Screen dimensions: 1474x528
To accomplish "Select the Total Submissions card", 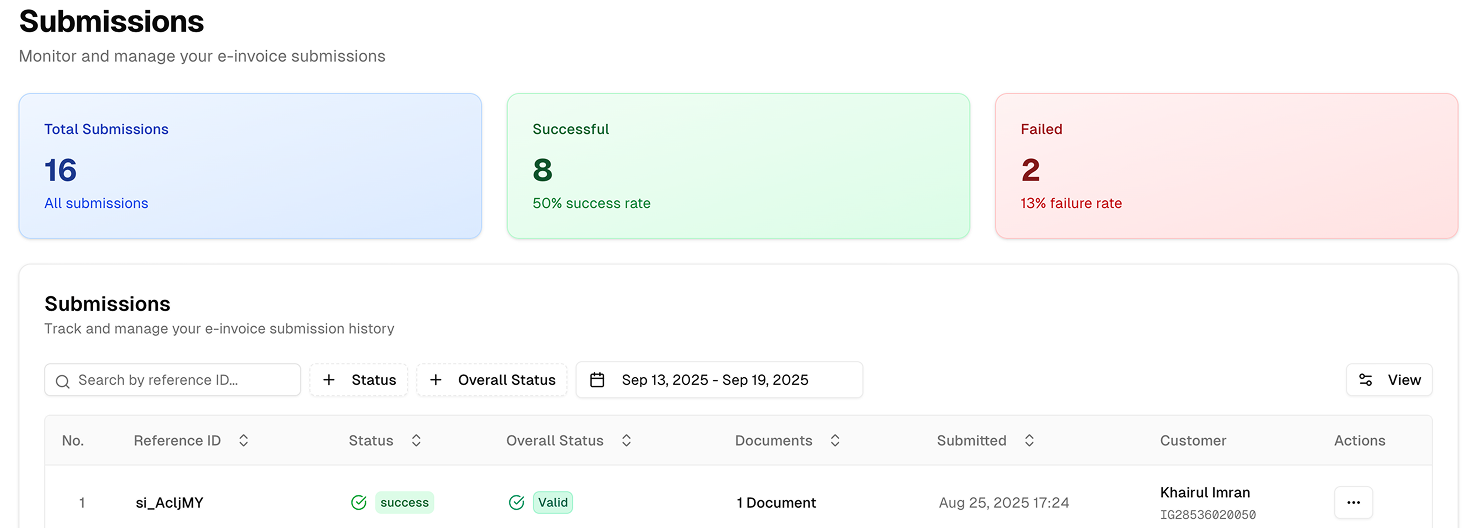I will tap(250, 166).
